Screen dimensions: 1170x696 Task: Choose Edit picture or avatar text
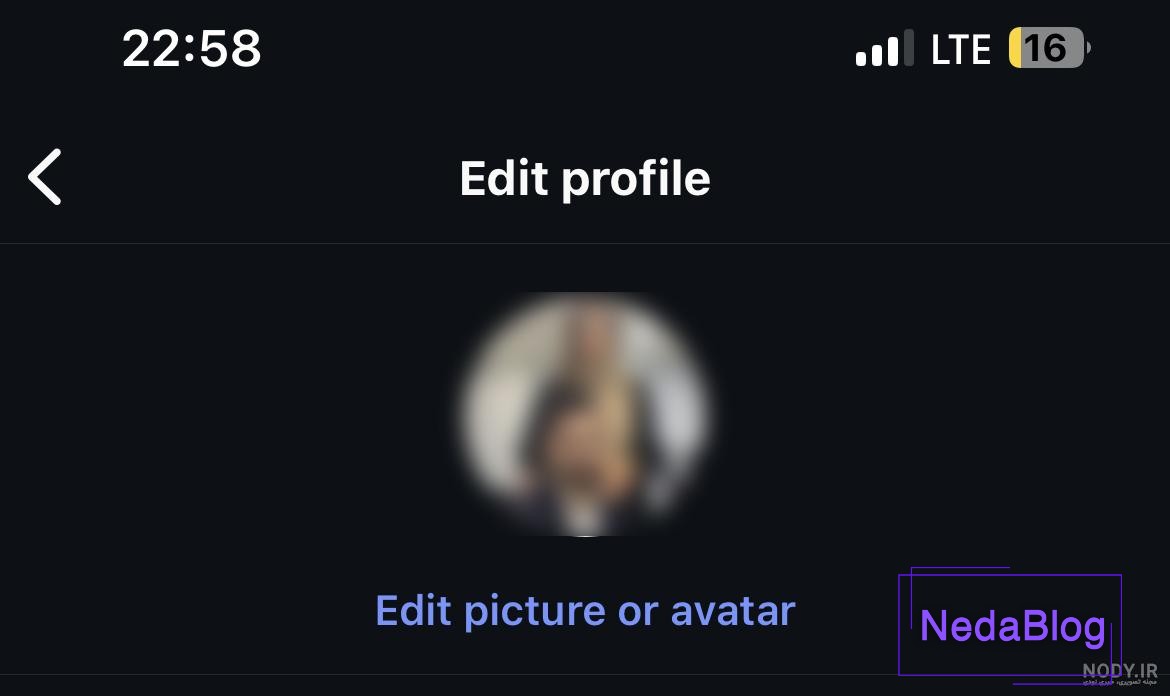pyautogui.click(x=585, y=612)
